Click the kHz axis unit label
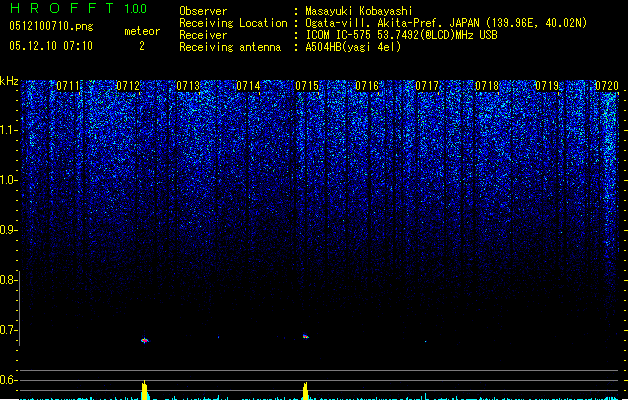 coord(9,81)
